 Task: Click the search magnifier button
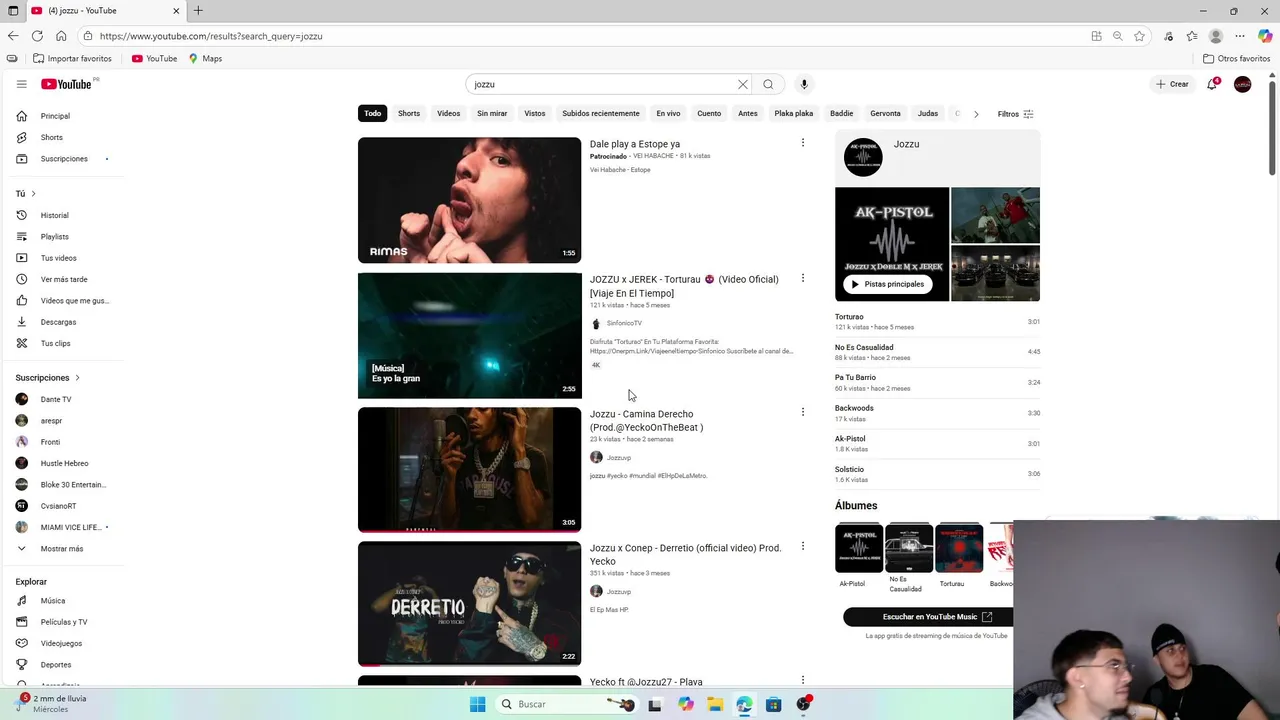click(768, 84)
